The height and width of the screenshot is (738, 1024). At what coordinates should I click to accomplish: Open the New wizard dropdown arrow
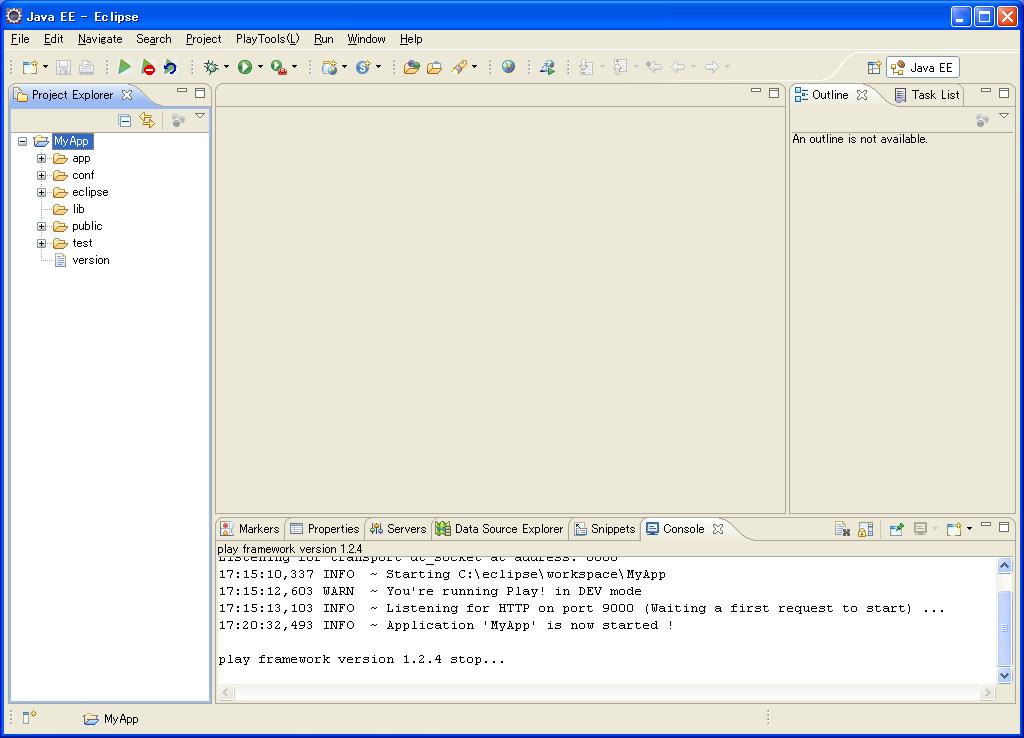coord(45,67)
